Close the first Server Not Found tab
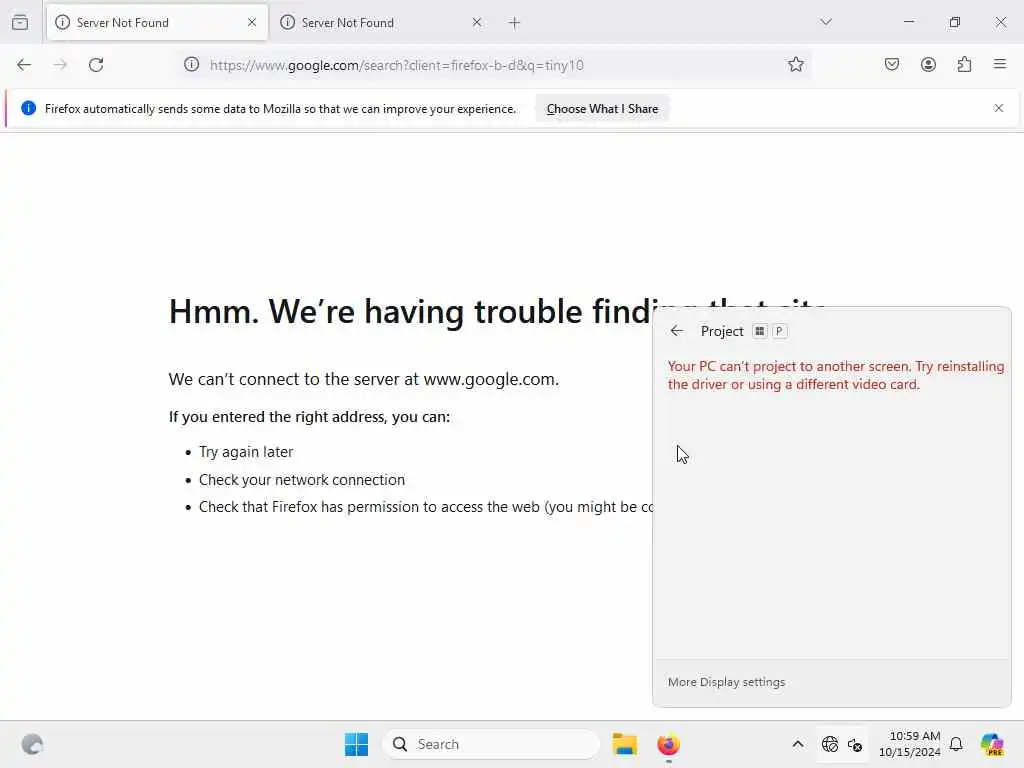The height and width of the screenshot is (768, 1024). [x=252, y=22]
